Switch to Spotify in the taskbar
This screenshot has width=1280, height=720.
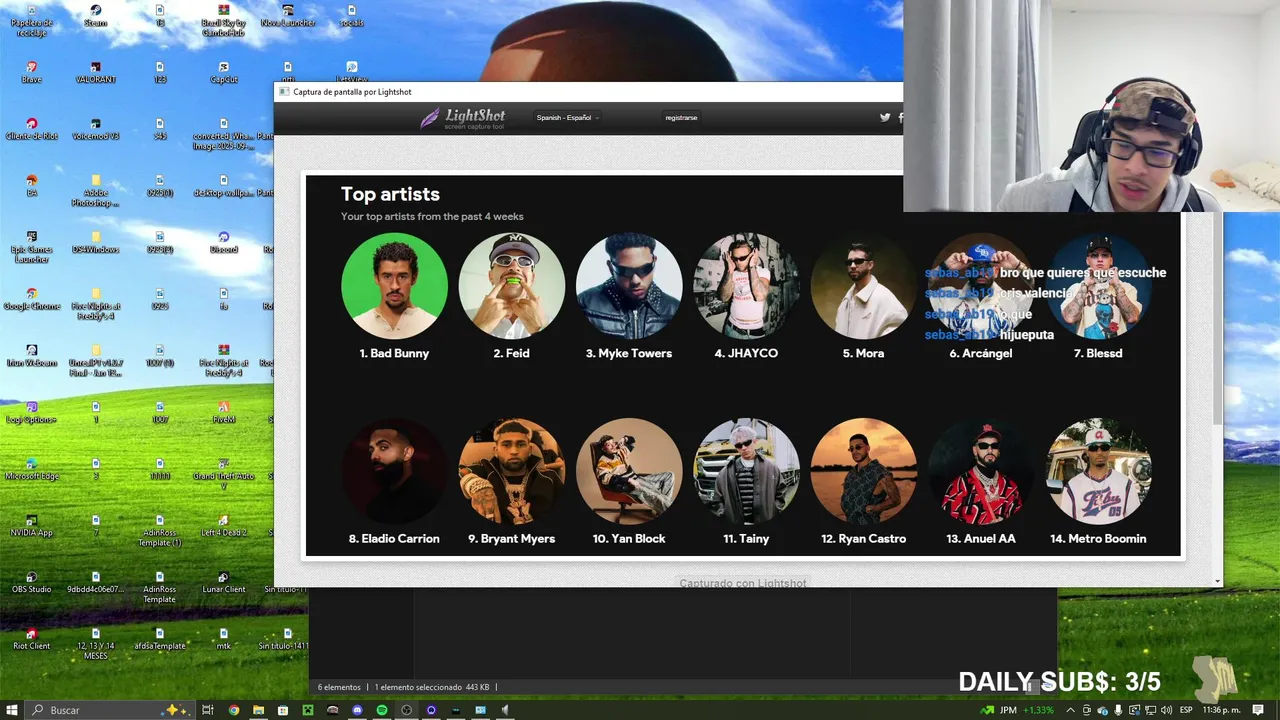[x=382, y=710]
